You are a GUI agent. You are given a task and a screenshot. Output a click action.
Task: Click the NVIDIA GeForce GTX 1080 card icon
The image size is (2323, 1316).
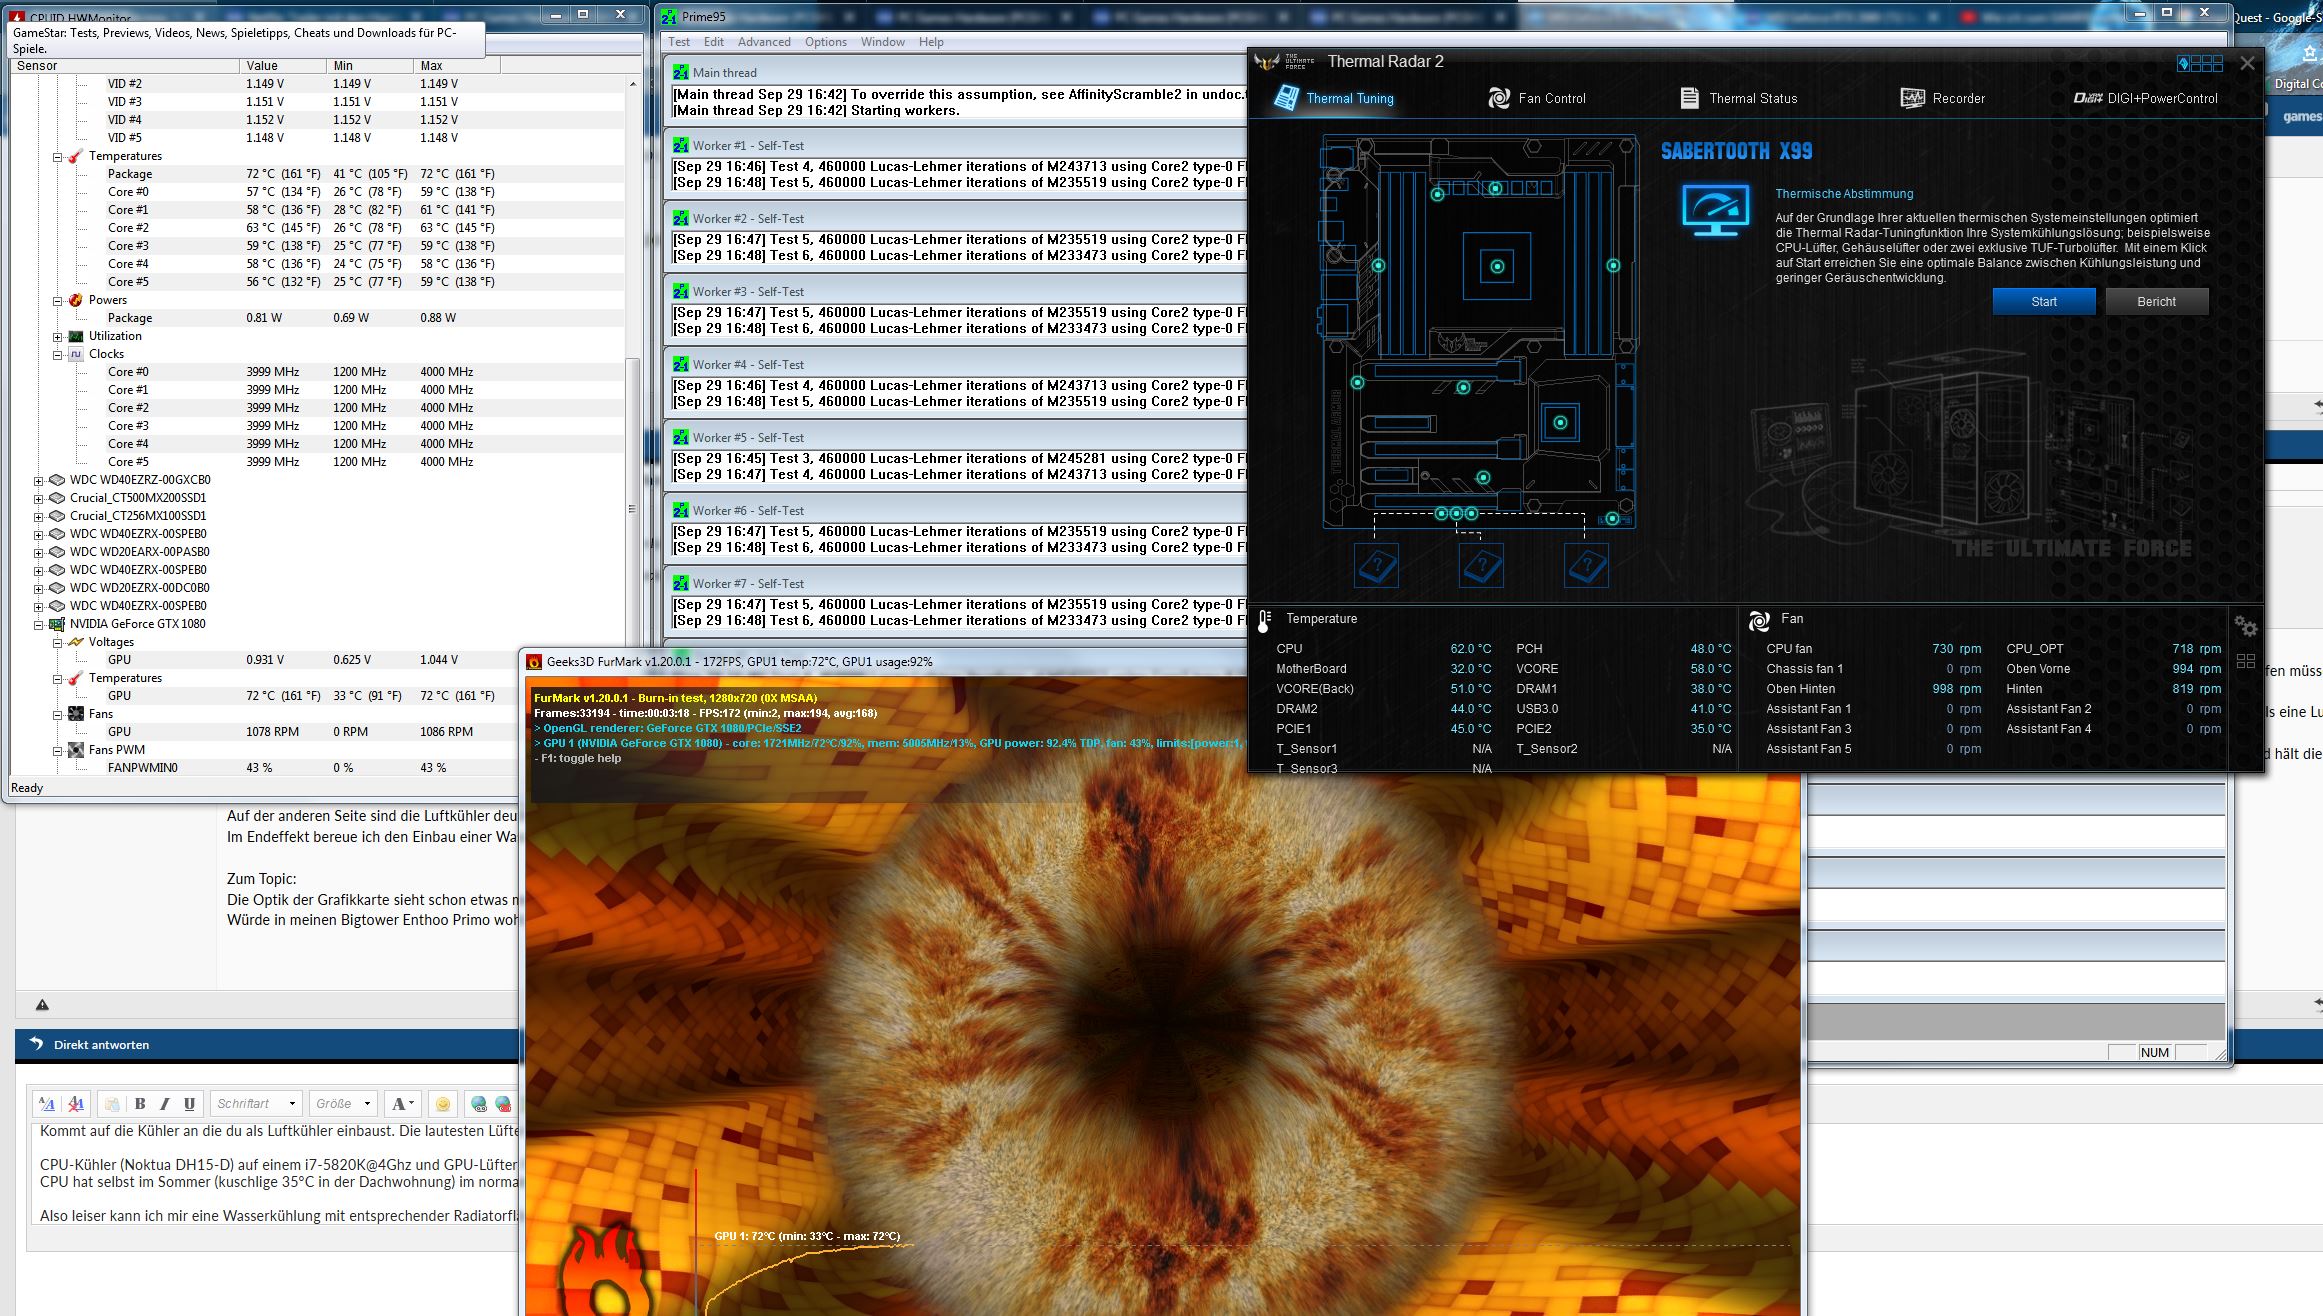coord(57,624)
